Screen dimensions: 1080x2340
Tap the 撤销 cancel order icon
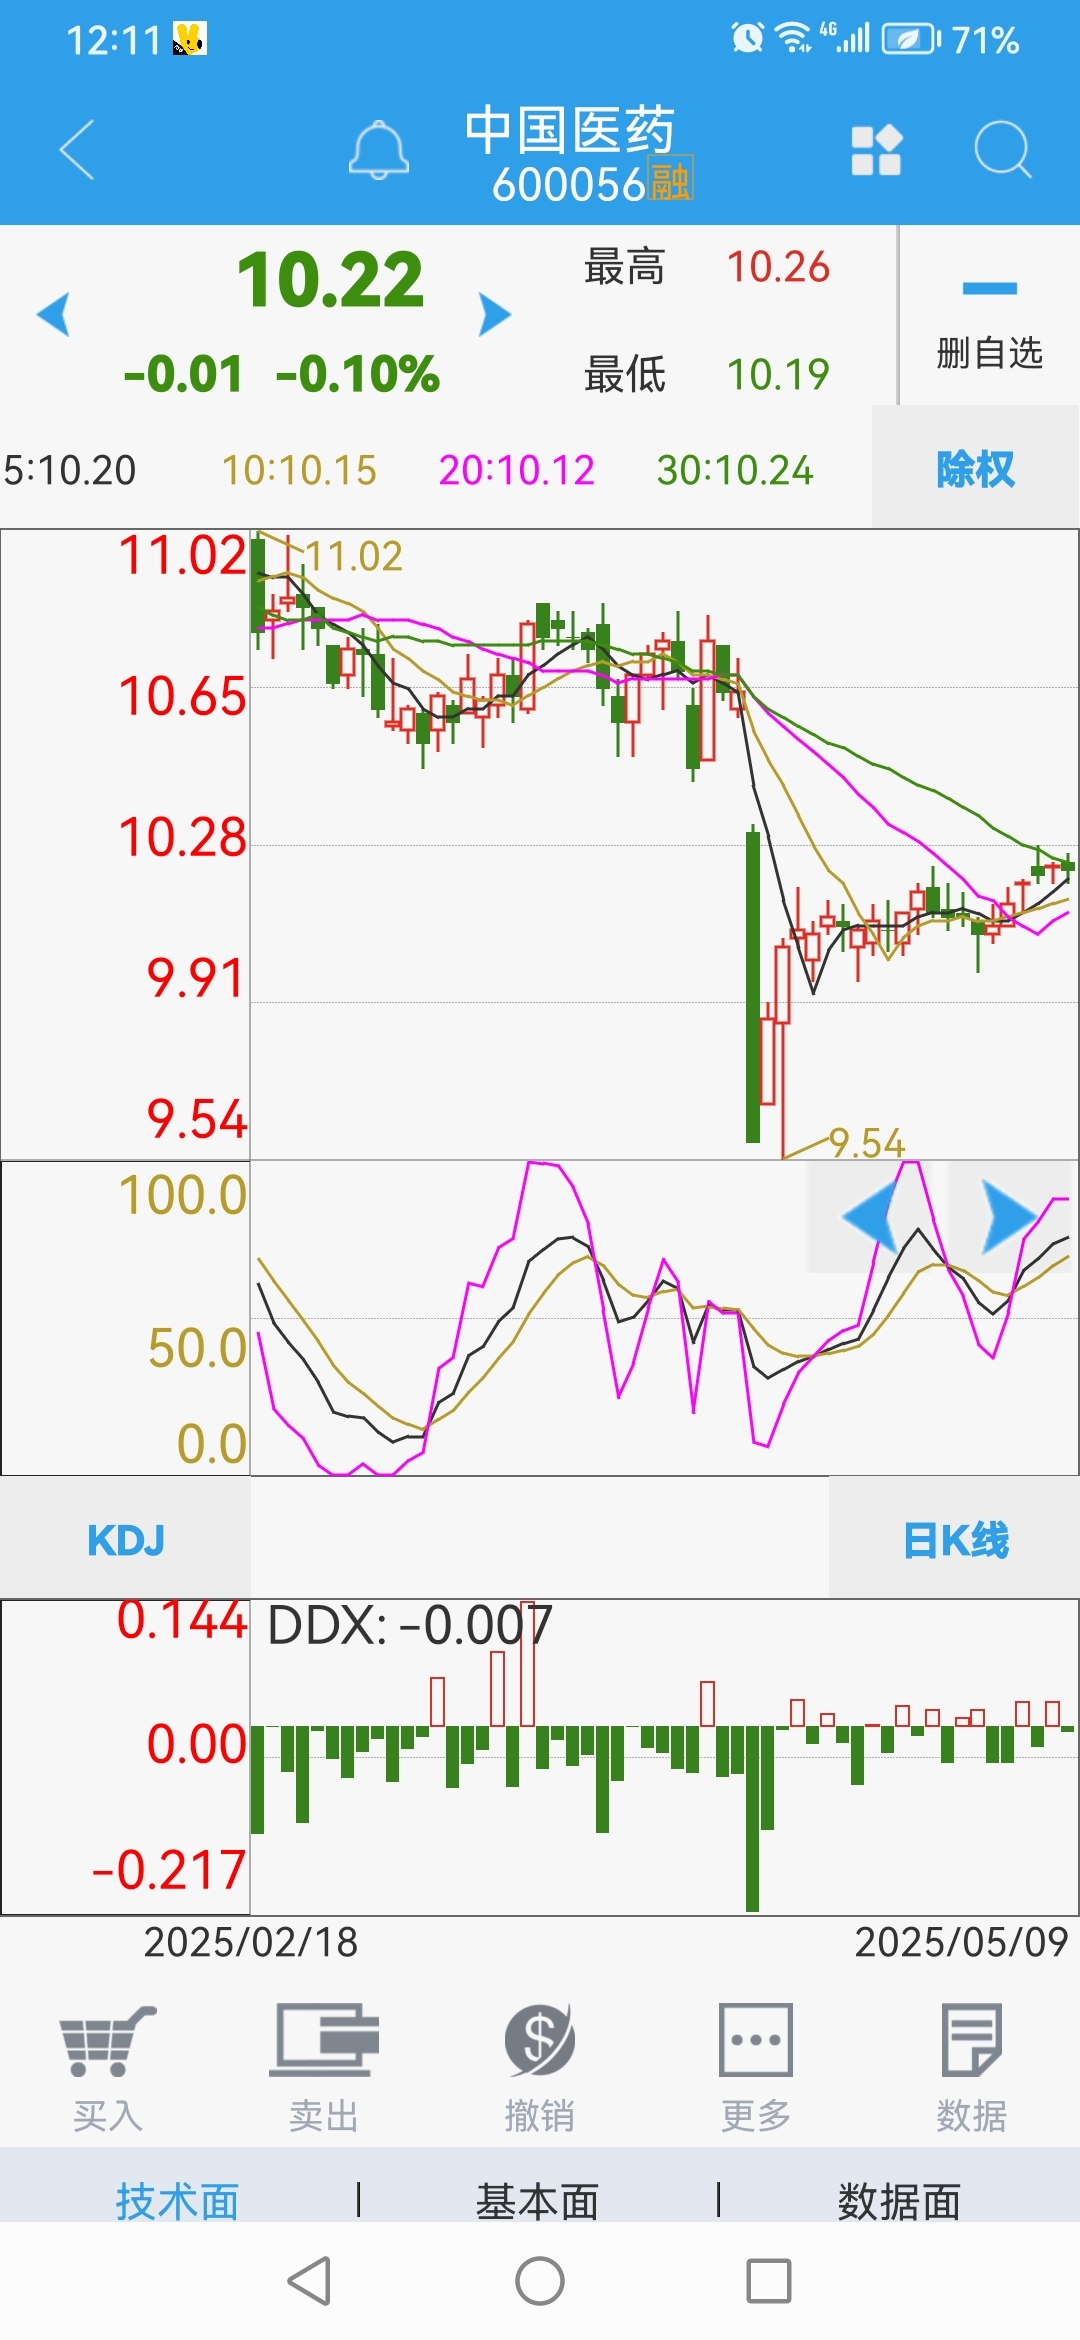pyautogui.click(x=540, y=2041)
